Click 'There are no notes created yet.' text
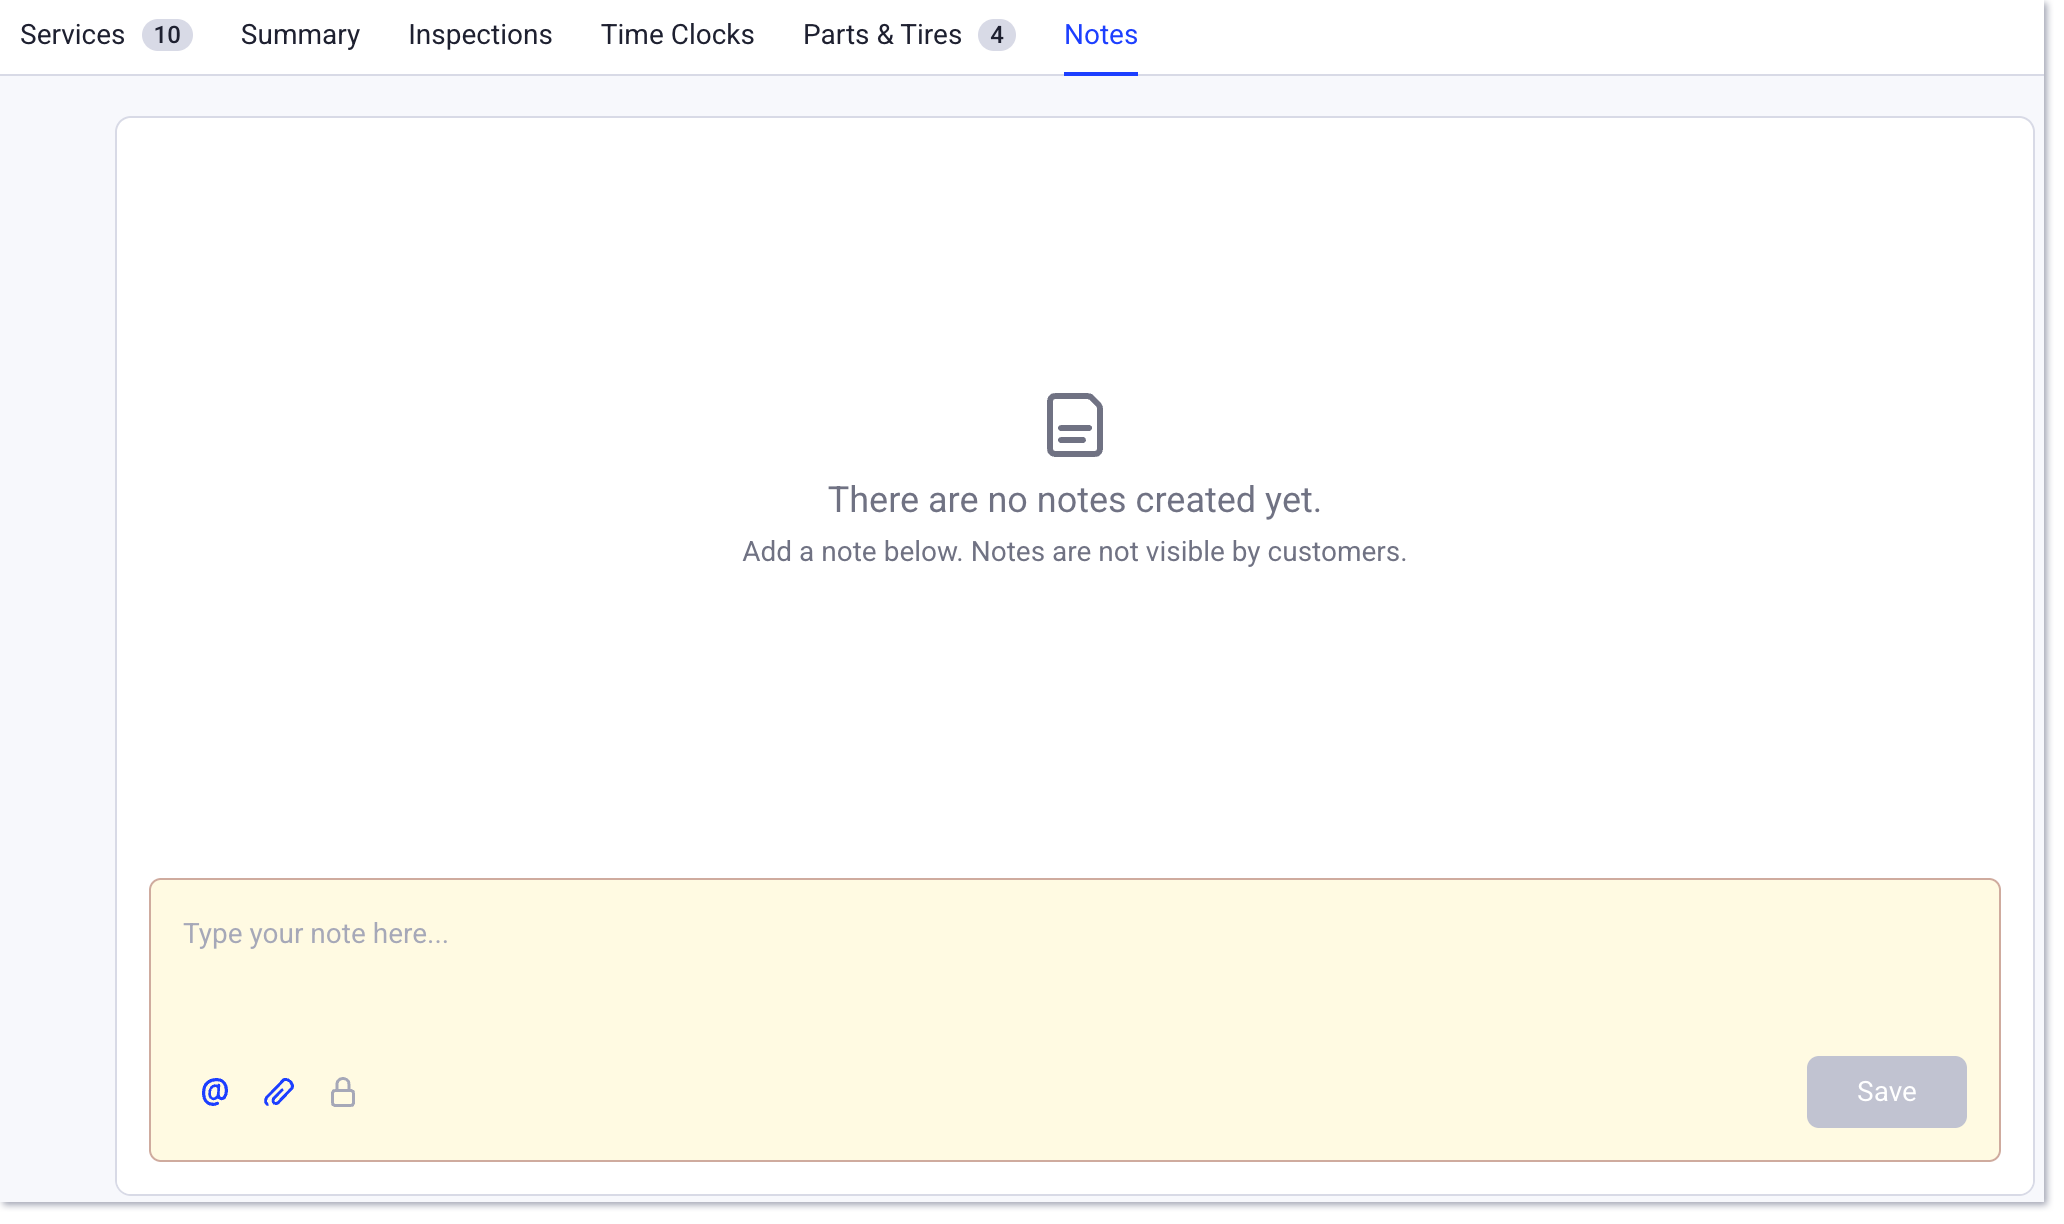 1074,500
